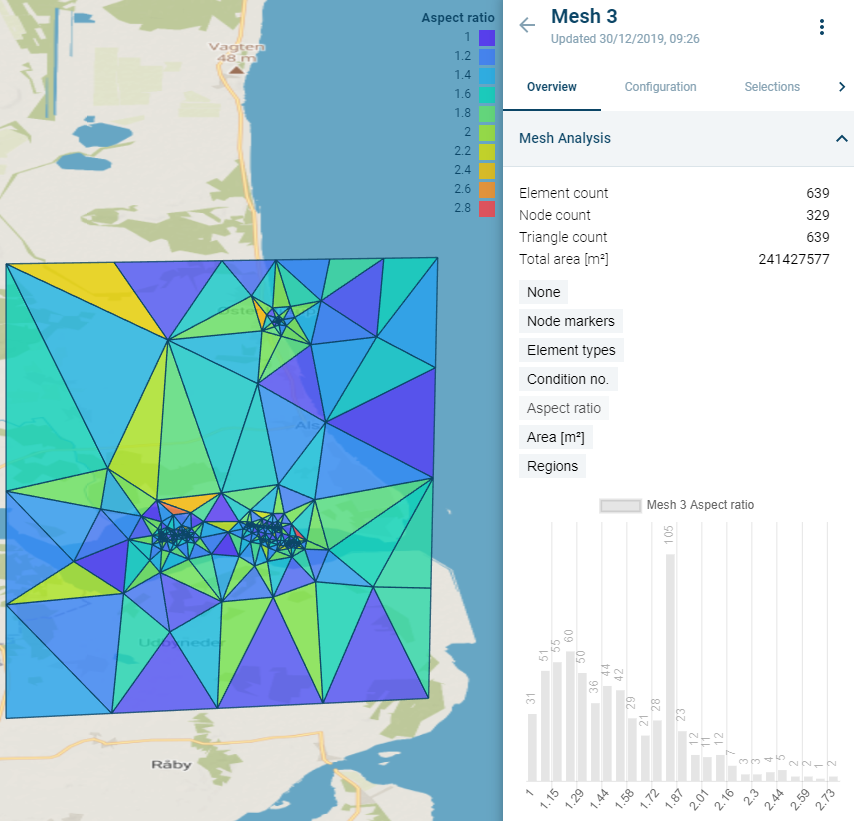Click the dark blue 1 legend swatch

pos(487,38)
